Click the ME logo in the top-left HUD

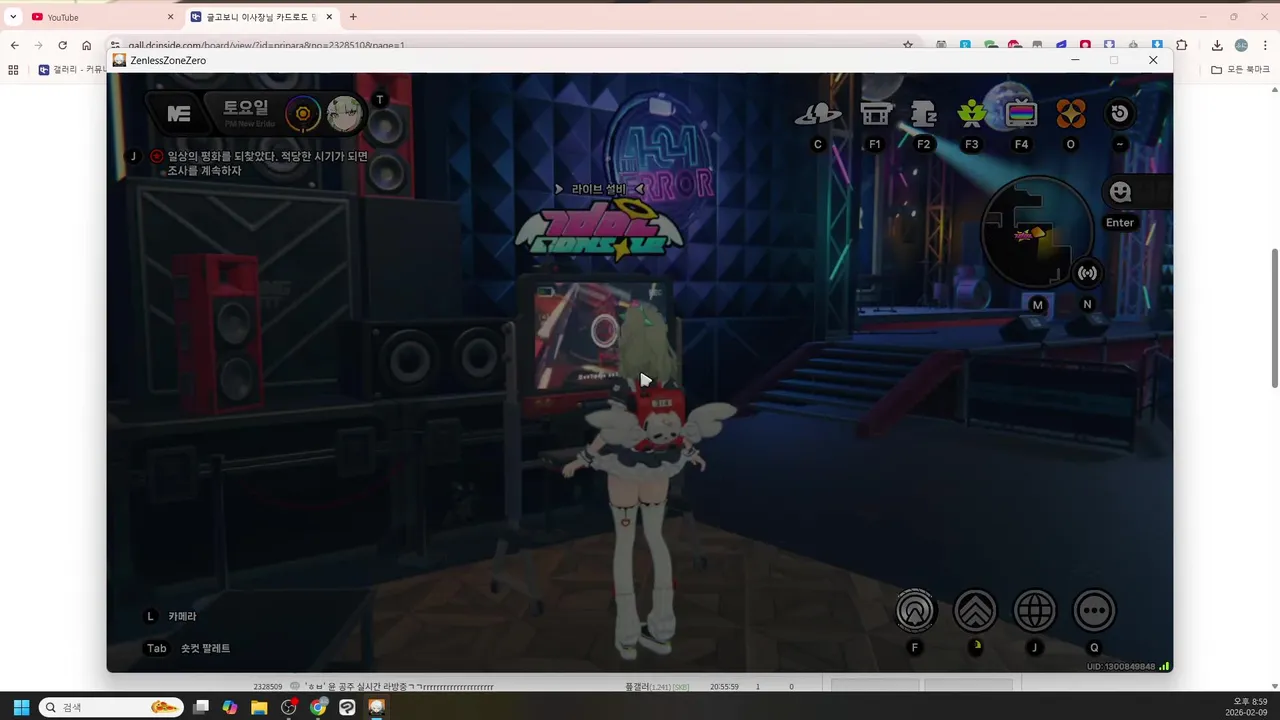click(x=179, y=114)
